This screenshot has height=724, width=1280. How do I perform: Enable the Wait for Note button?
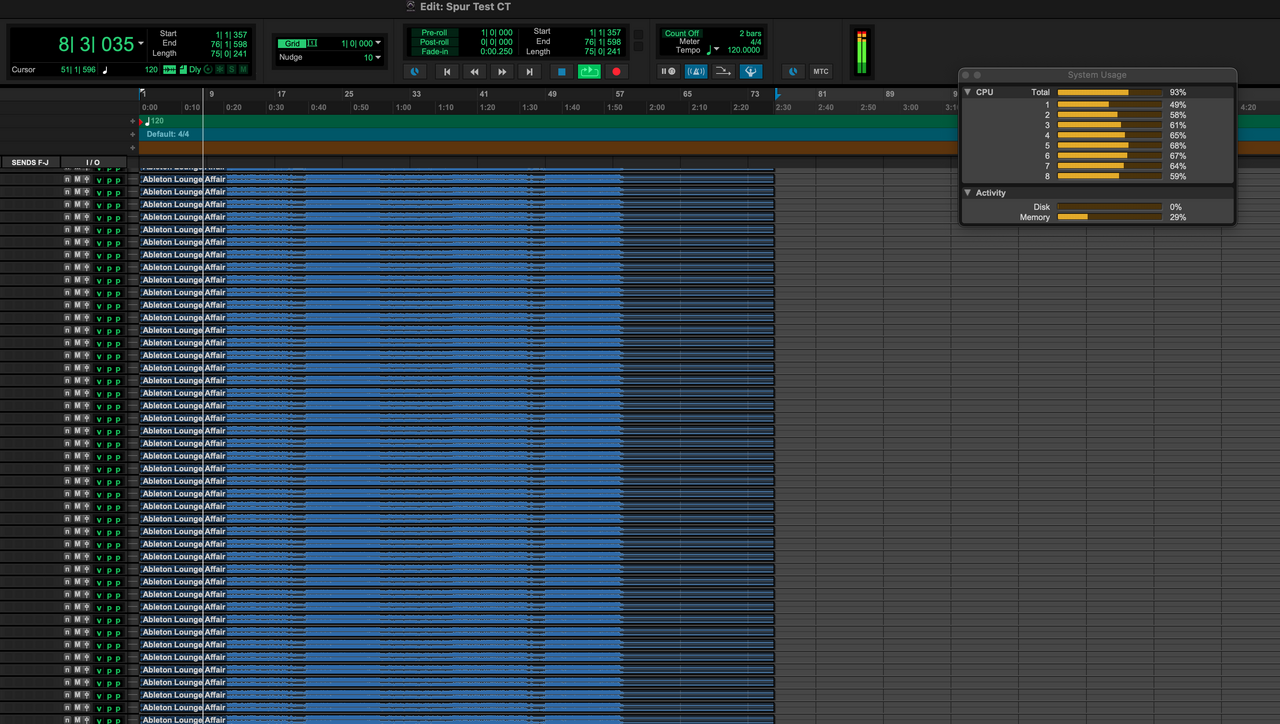pos(669,72)
